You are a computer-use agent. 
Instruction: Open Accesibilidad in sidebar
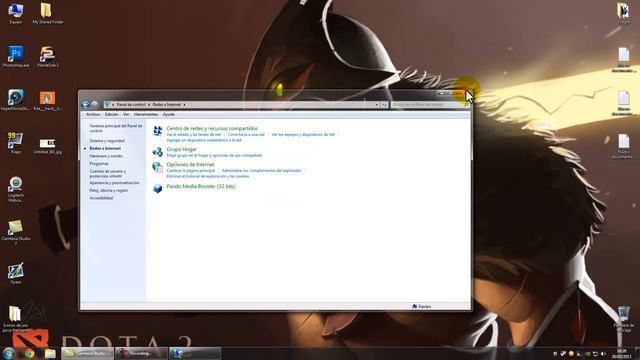101,198
